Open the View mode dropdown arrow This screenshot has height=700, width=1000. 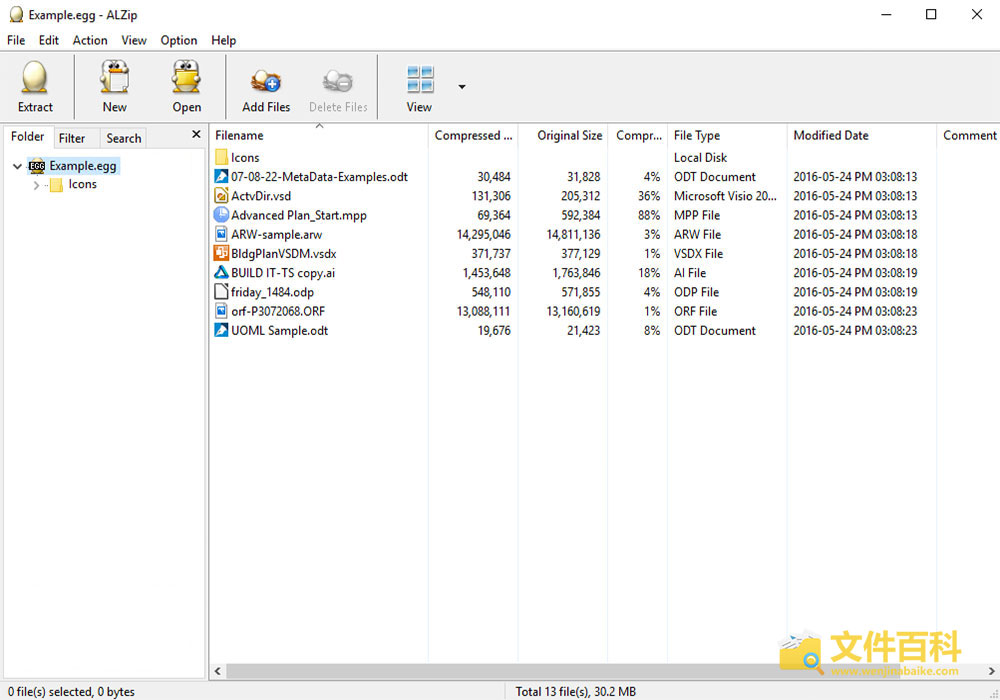[462, 87]
